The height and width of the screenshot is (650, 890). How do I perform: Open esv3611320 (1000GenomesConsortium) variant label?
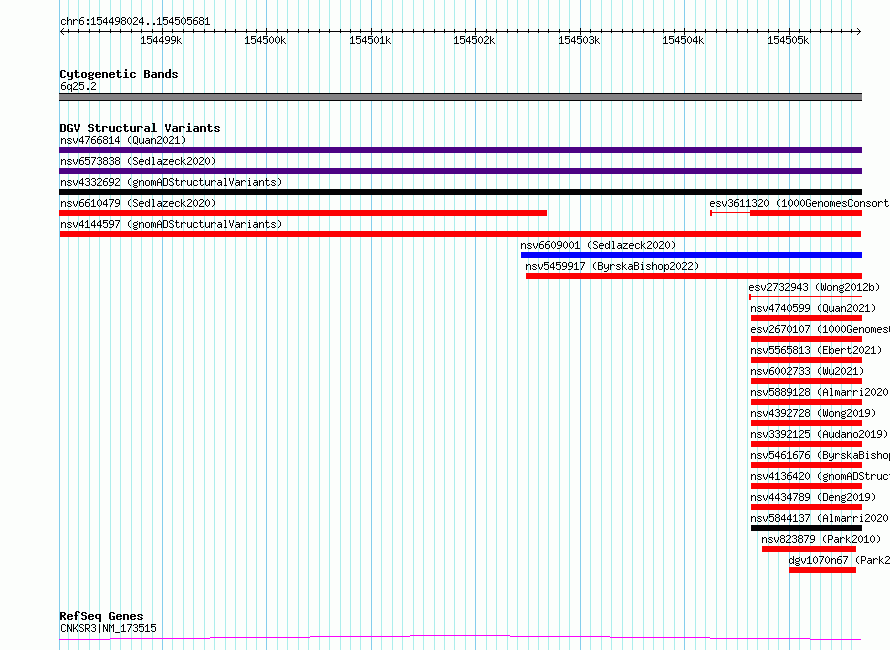[799, 203]
